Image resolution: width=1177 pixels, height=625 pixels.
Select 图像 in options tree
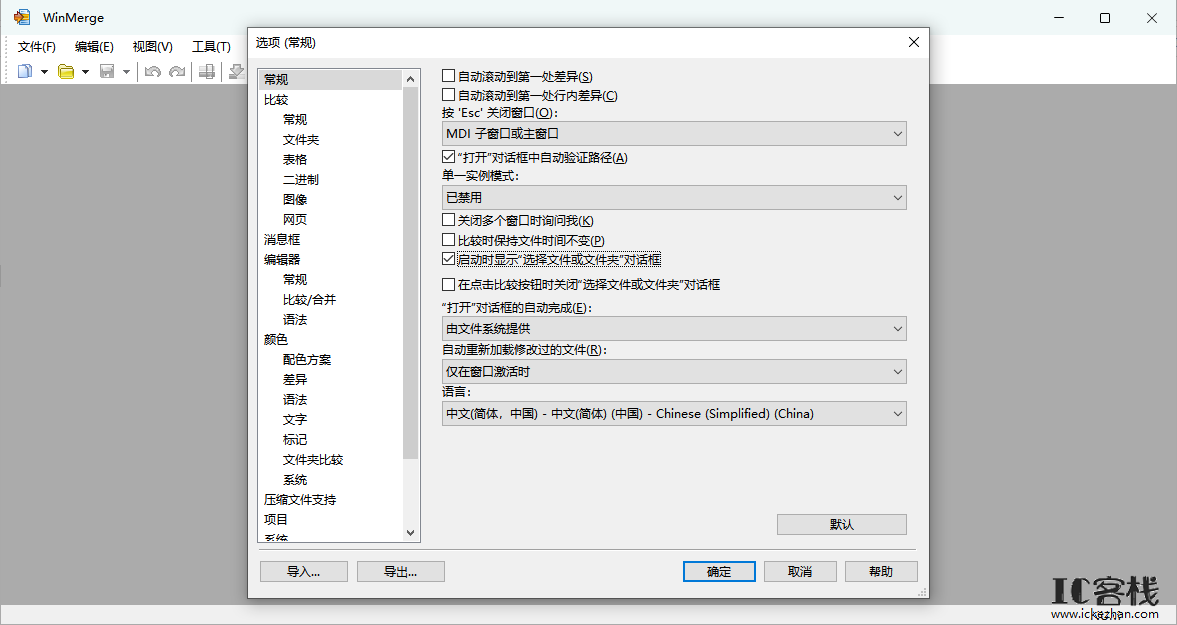pyautogui.click(x=295, y=200)
